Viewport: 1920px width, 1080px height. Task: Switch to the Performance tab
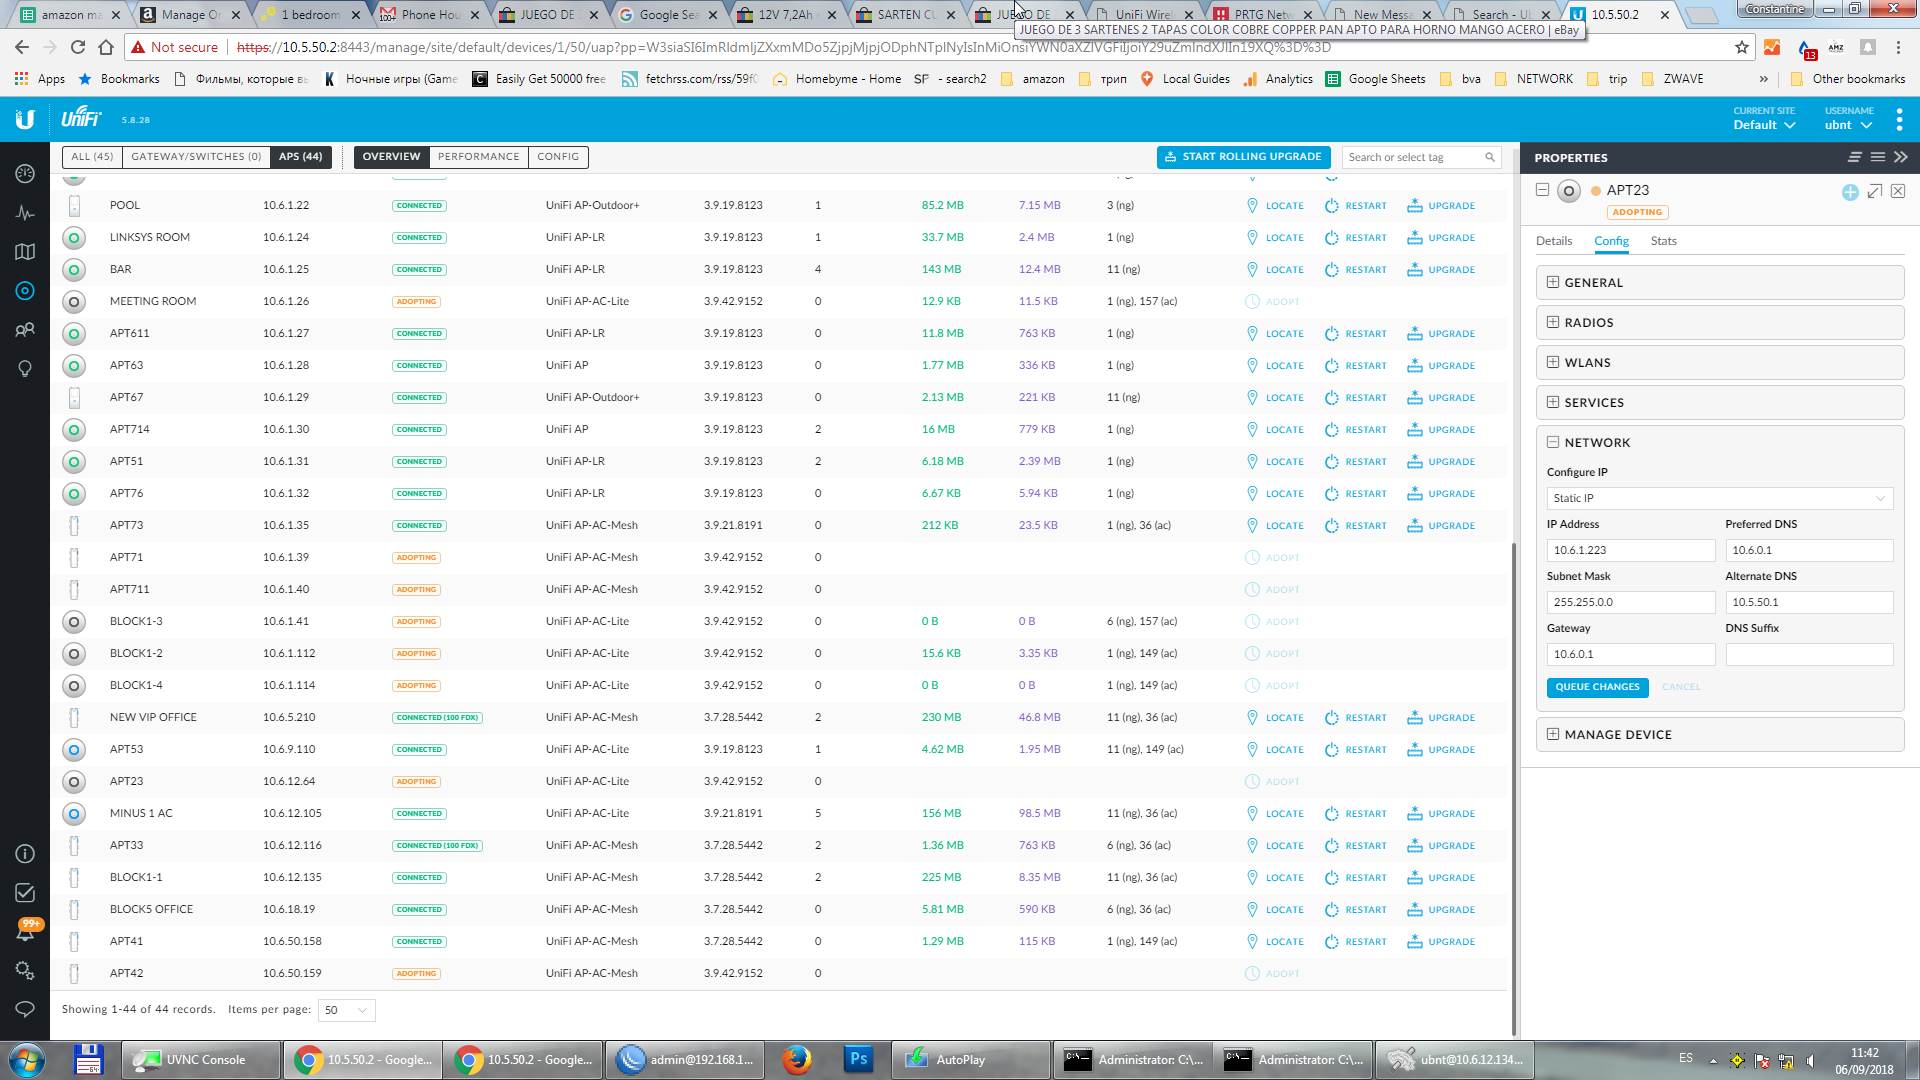(x=478, y=157)
